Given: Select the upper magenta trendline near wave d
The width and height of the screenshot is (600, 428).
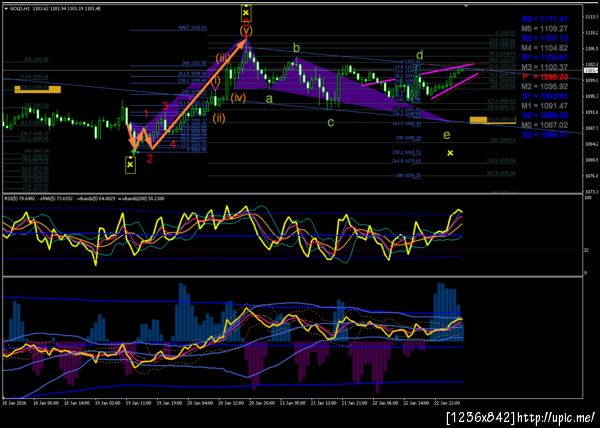Looking at the screenshot, I should (x=448, y=68).
